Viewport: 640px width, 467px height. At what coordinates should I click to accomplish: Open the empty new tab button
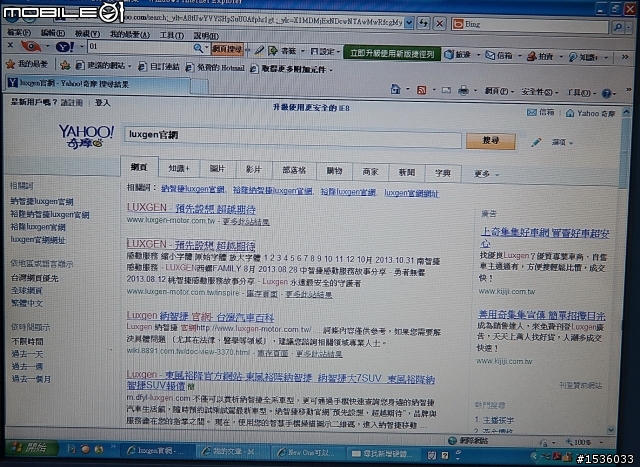click(x=199, y=86)
